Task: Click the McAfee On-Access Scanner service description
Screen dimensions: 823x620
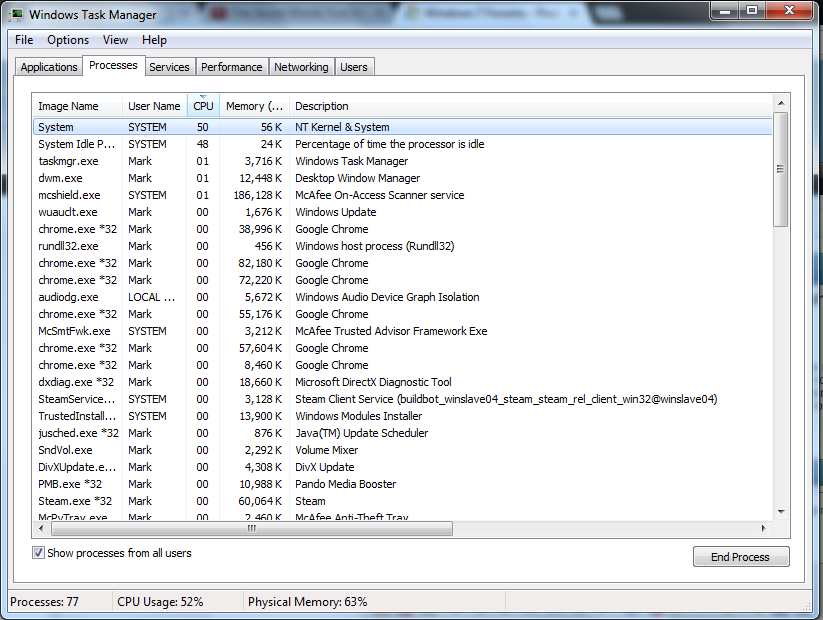Action: (379, 195)
